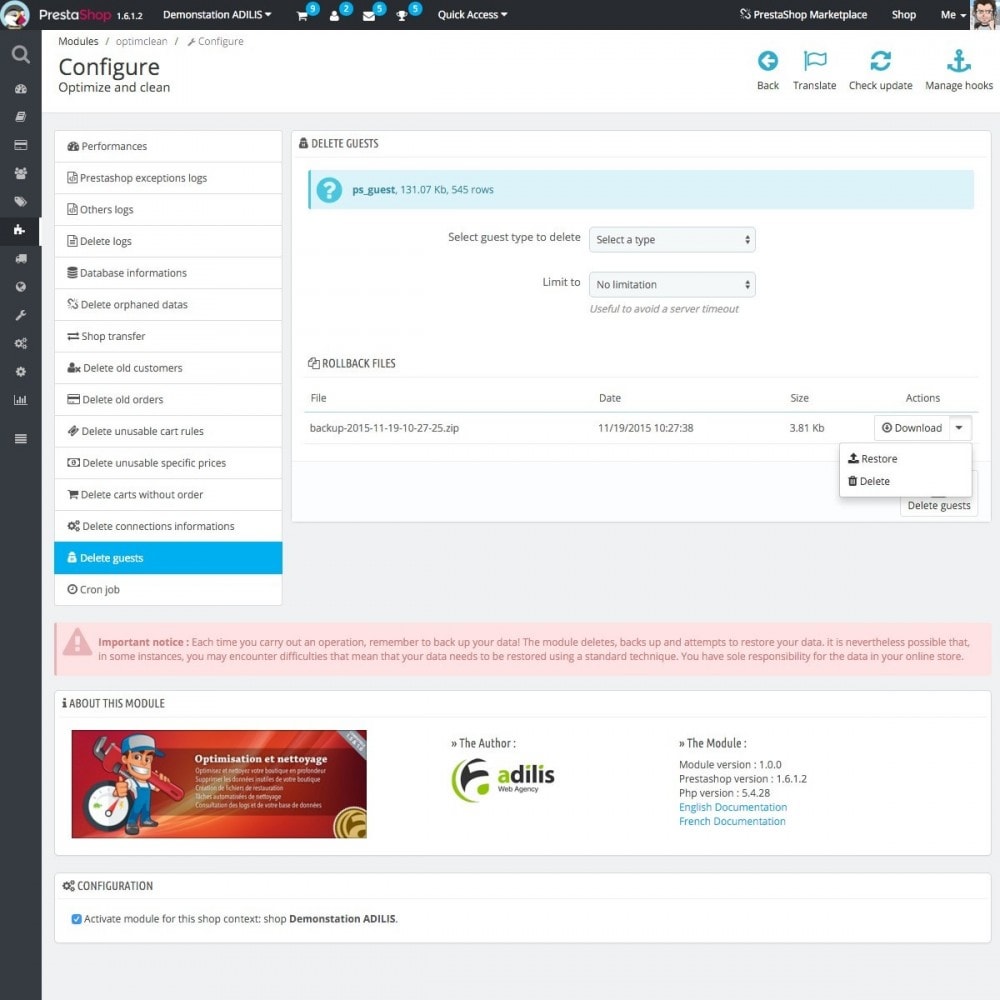Toggle the caret next to Download
The height and width of the screenshot is (1000, 1000).
pos(960,428)
